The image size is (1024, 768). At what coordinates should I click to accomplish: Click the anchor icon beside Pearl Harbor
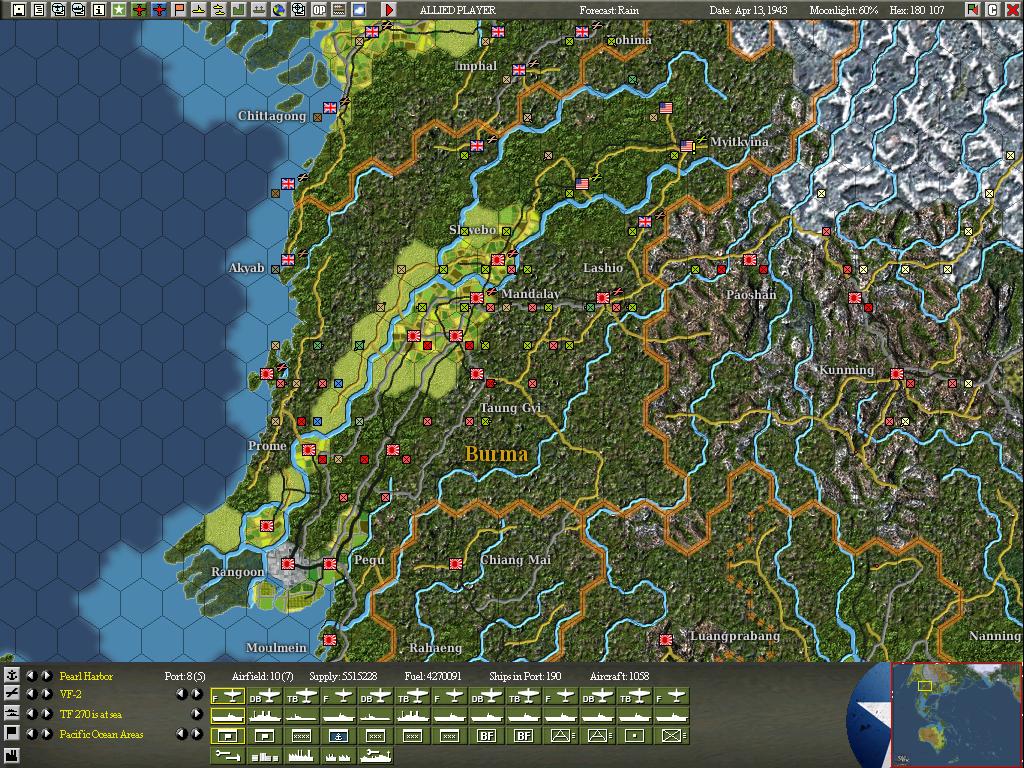(x=11, y=676)
